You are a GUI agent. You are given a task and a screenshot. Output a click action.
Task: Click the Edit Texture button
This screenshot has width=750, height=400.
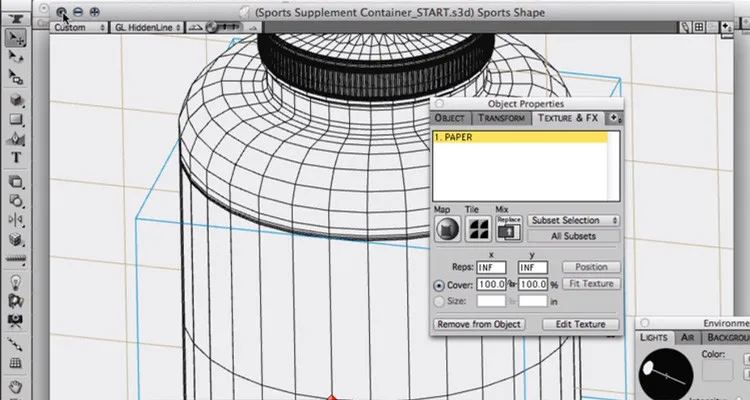(580, 324)
